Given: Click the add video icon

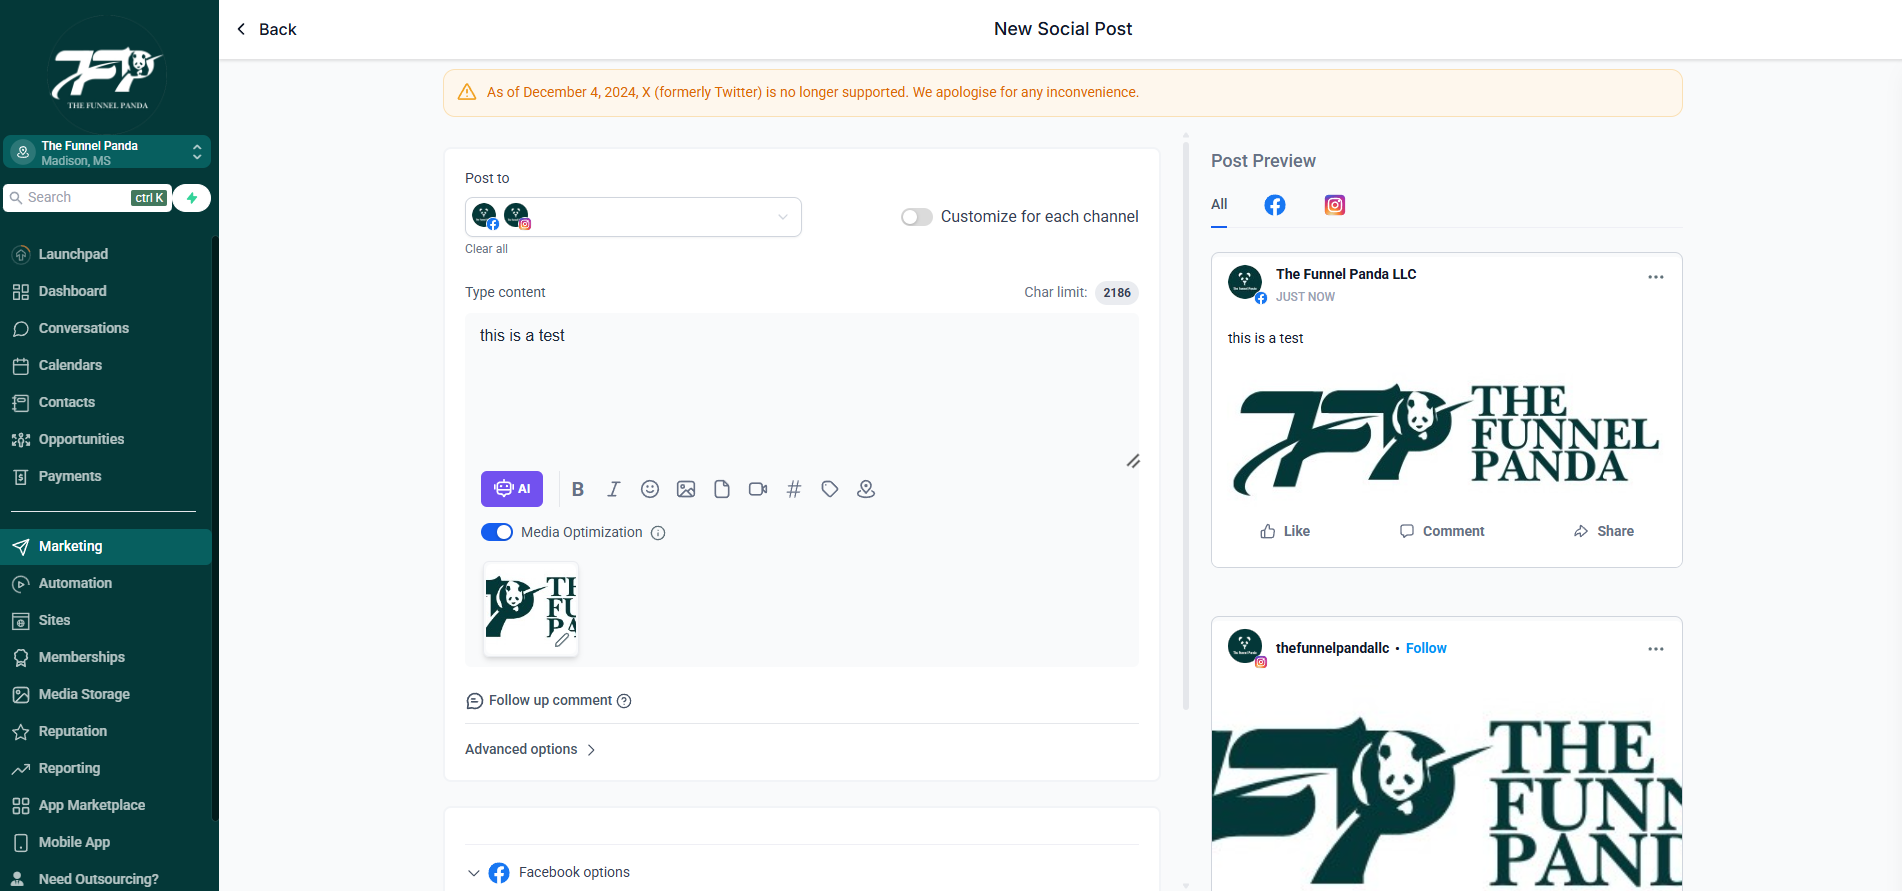Looking at the screenshot, I should coord(758,489).
